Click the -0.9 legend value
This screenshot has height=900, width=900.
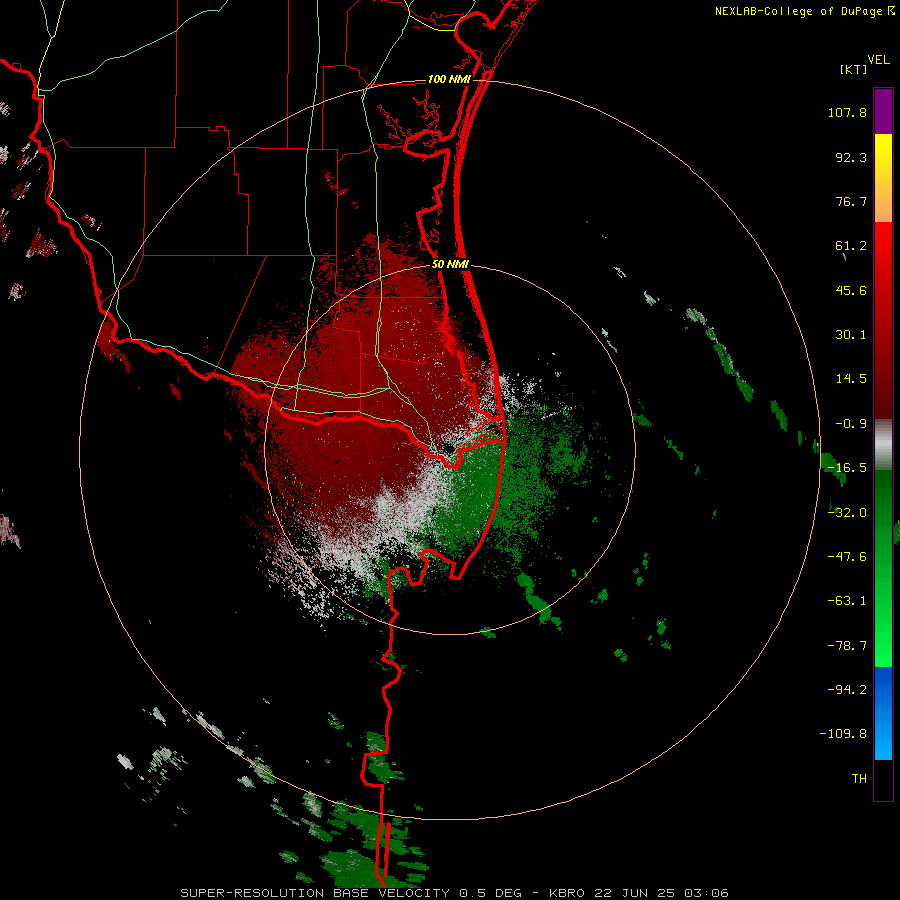[x=851, y=424]
